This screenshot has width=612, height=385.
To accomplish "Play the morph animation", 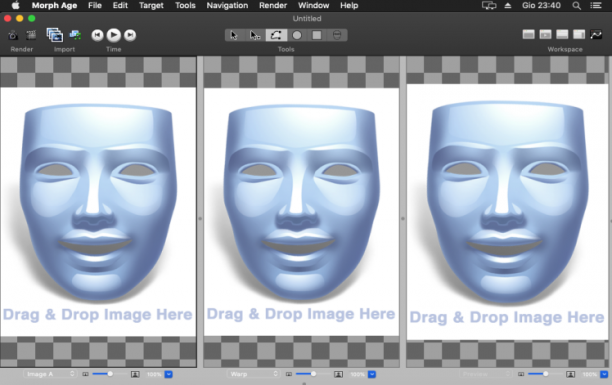I will coord(114,35).
